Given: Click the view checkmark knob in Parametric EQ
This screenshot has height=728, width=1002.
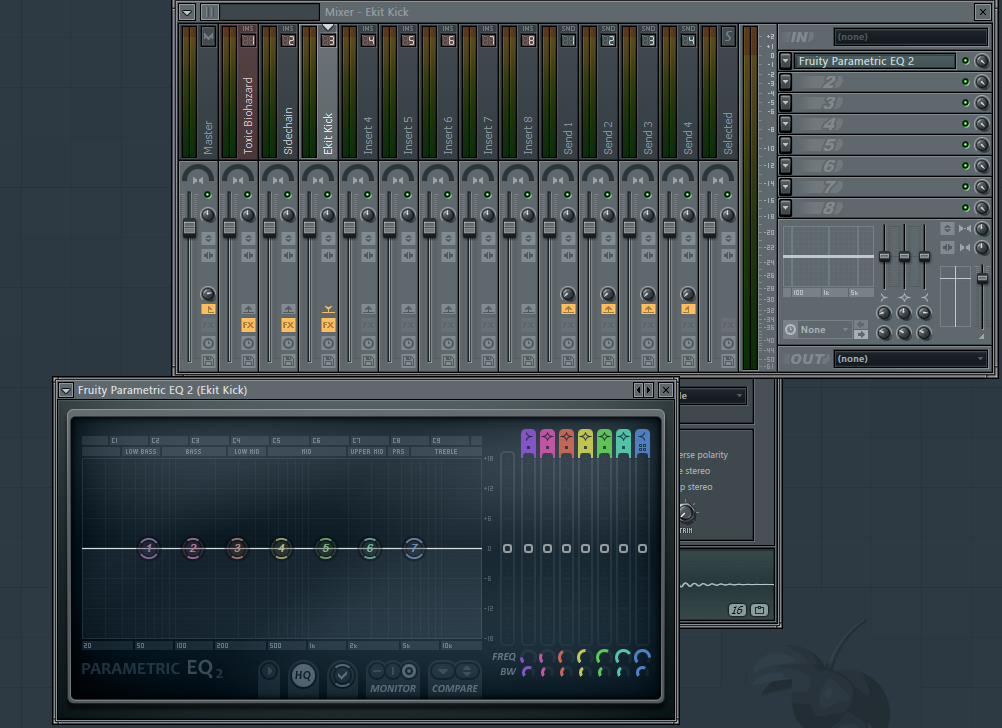Looking at the screenshot, I should coord(343,675).
